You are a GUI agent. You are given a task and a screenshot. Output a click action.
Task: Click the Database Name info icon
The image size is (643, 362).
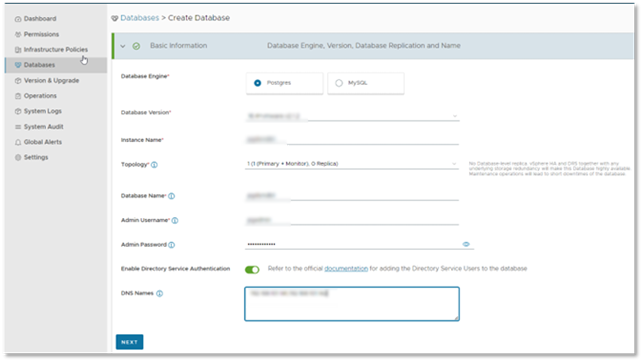click(171, 196)
